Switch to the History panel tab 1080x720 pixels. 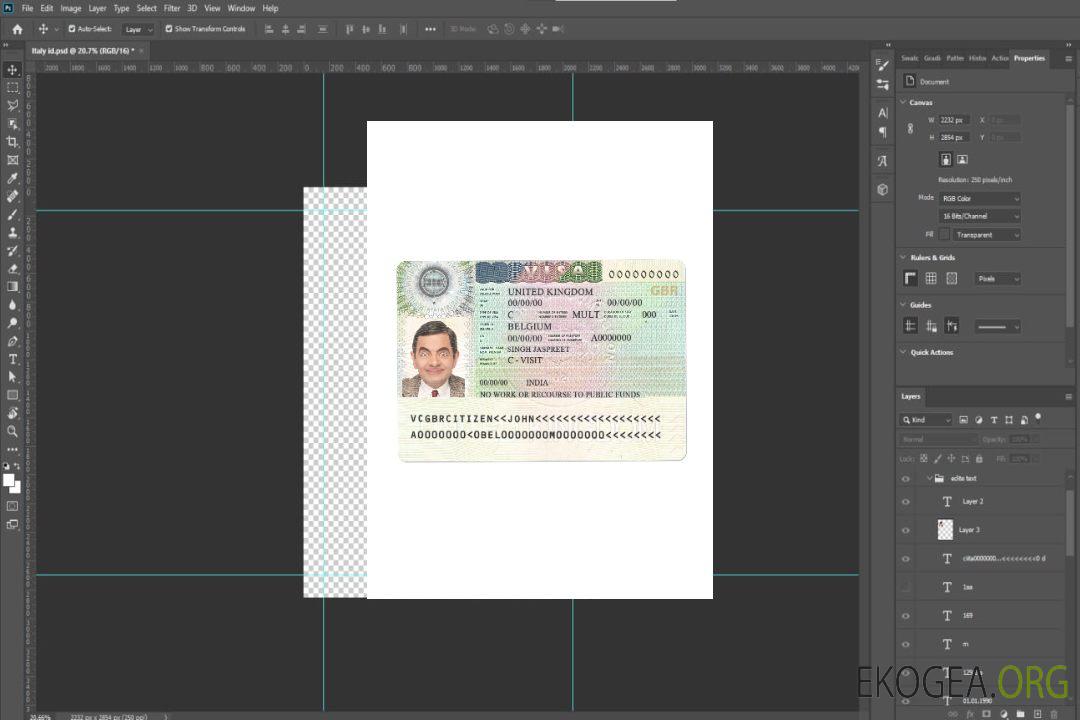pos(977,59)
